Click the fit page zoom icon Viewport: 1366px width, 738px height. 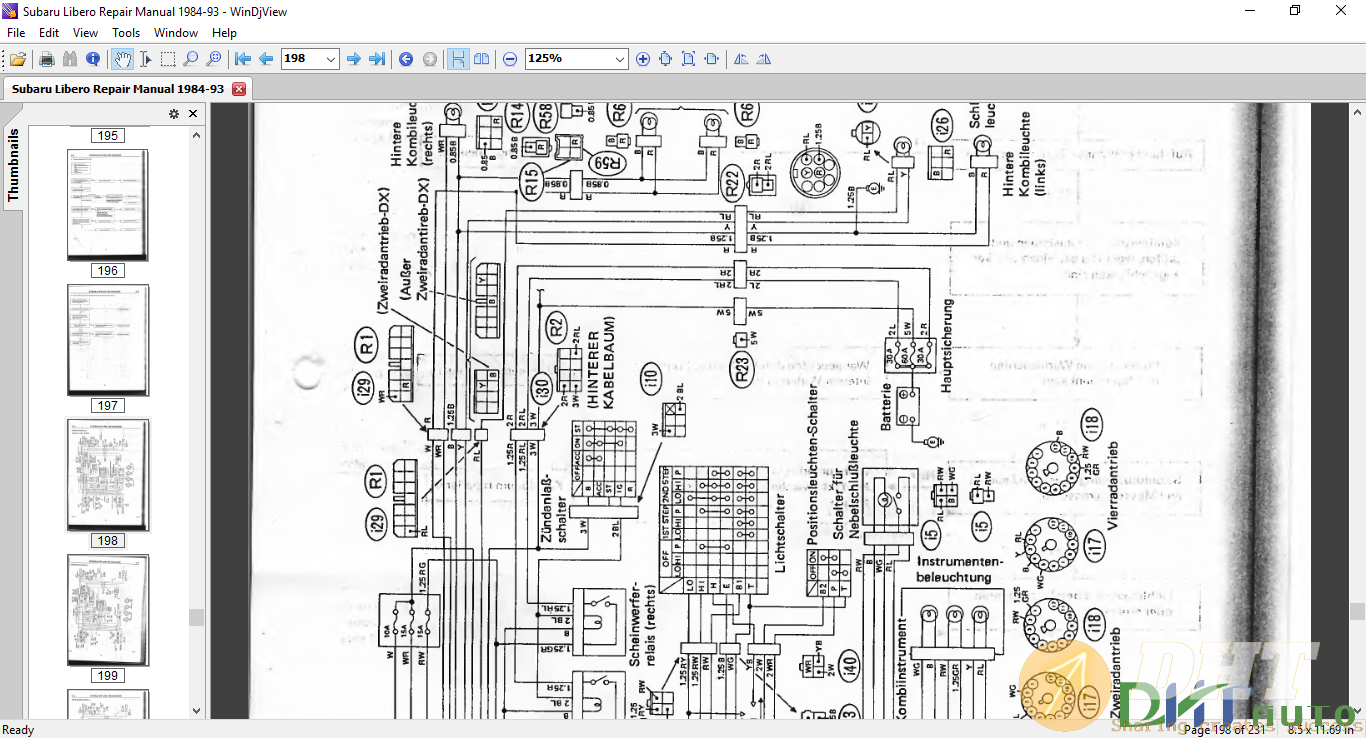tap(688, 59)
